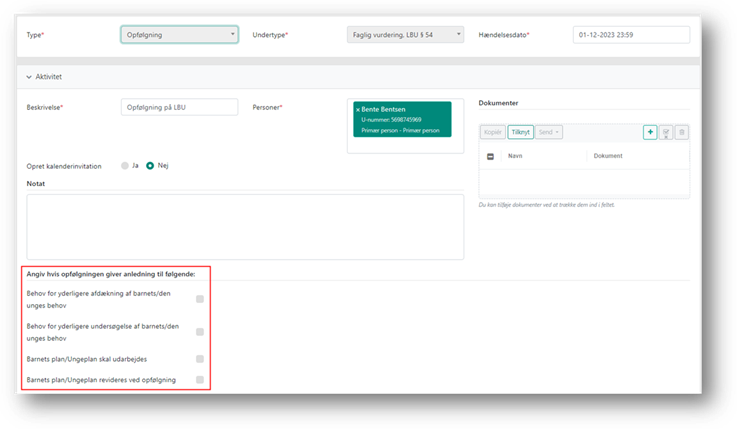The width and height of the screenshot is (737, 429).
Task: Click inside the Notat text area
Action: [x=245, y=225]
